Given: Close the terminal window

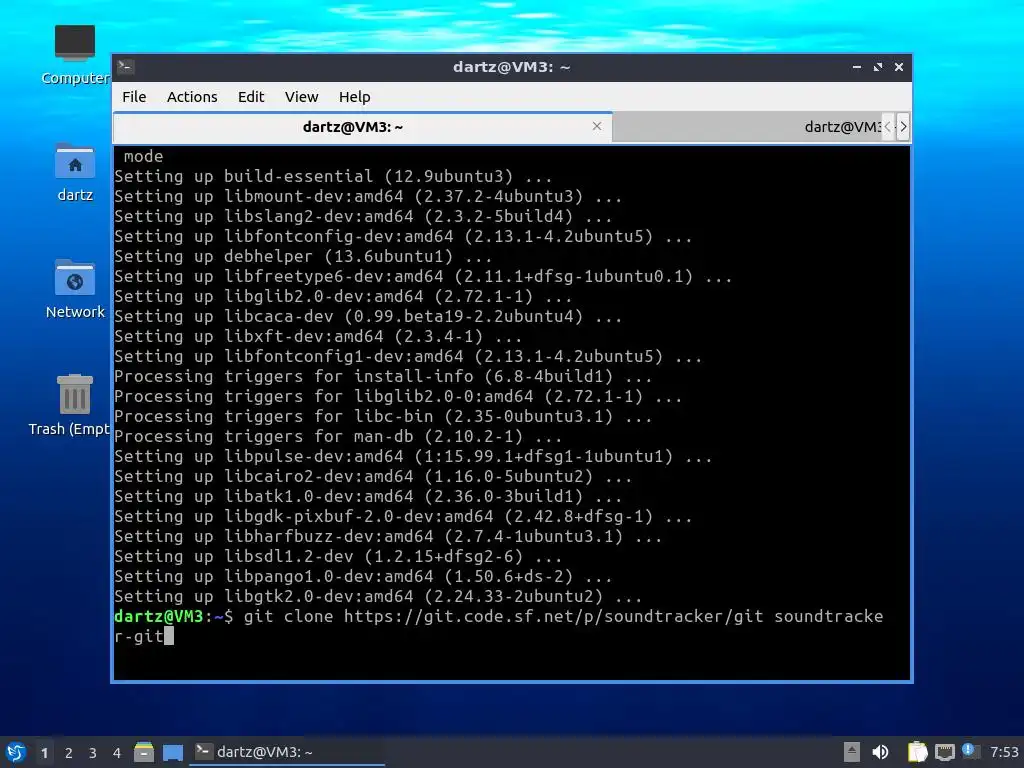Looking at the screenshot, I should coord(899,67).
